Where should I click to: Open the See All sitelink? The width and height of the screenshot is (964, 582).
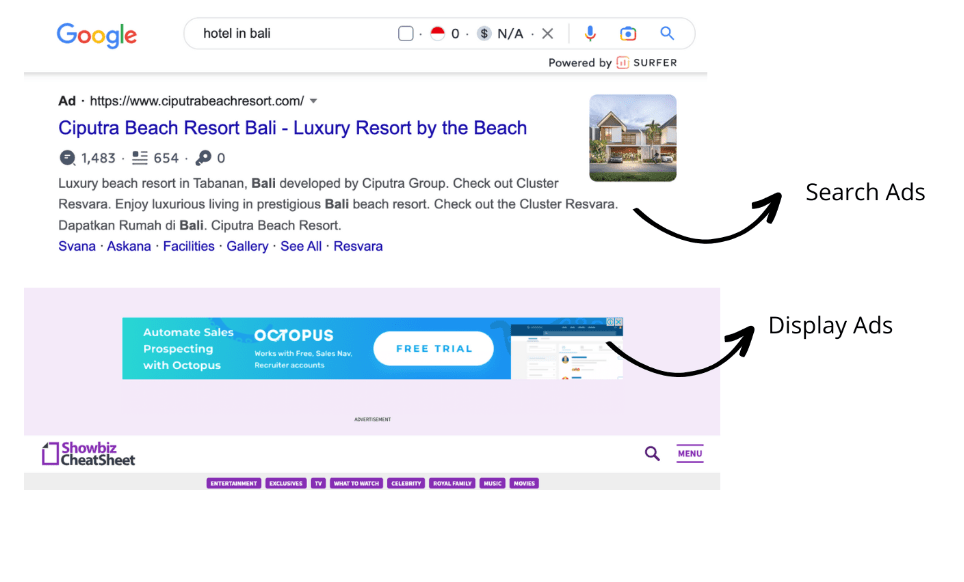coord(301,246)
